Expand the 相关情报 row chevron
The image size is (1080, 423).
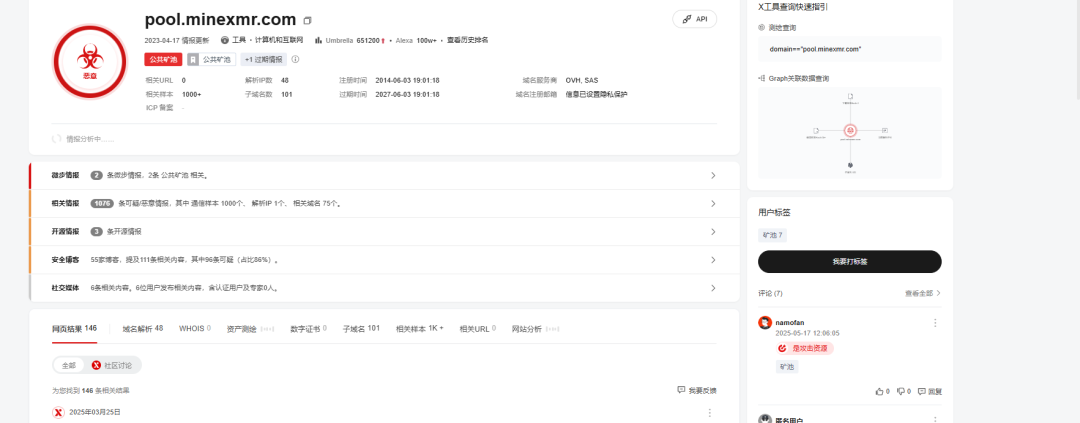coord(713,204)
